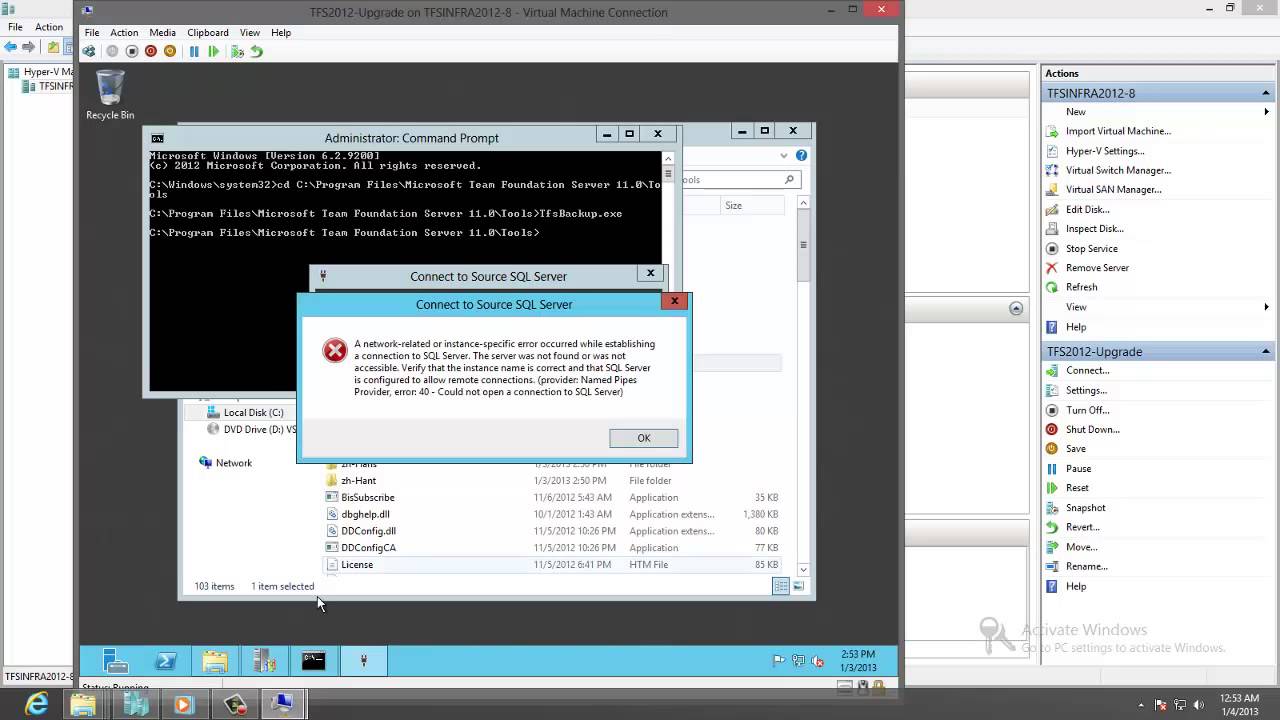This screenshot has width=1280, height=720.
Task: Click Command Prompt icon in VM taskbar
Action: pos(314,660)
